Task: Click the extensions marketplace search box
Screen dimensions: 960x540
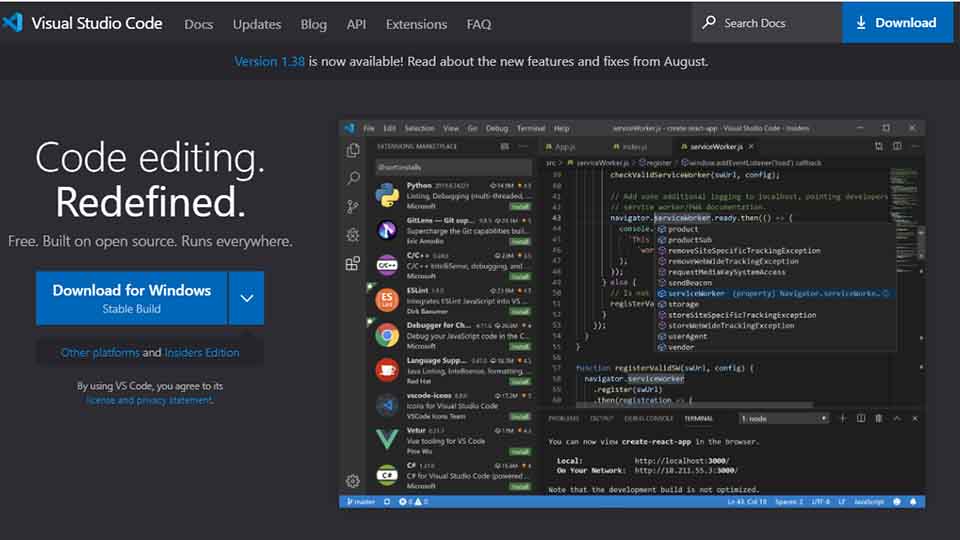Action: tap(454, 167)
